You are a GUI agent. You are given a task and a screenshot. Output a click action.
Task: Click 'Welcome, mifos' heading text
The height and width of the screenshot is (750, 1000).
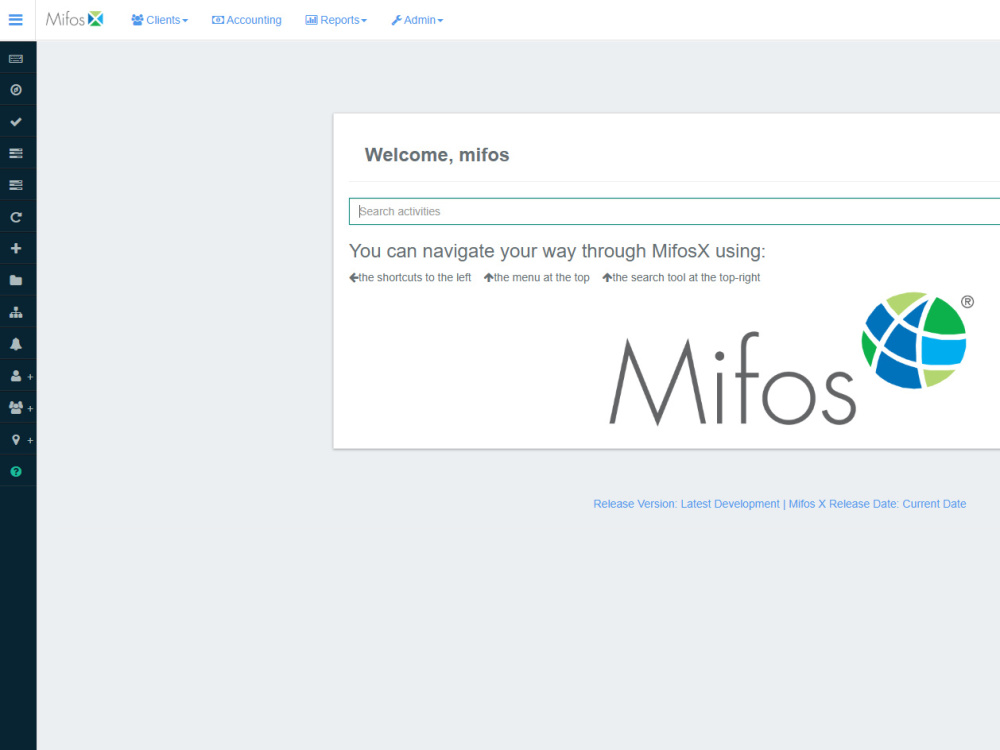tap(437, 155)
